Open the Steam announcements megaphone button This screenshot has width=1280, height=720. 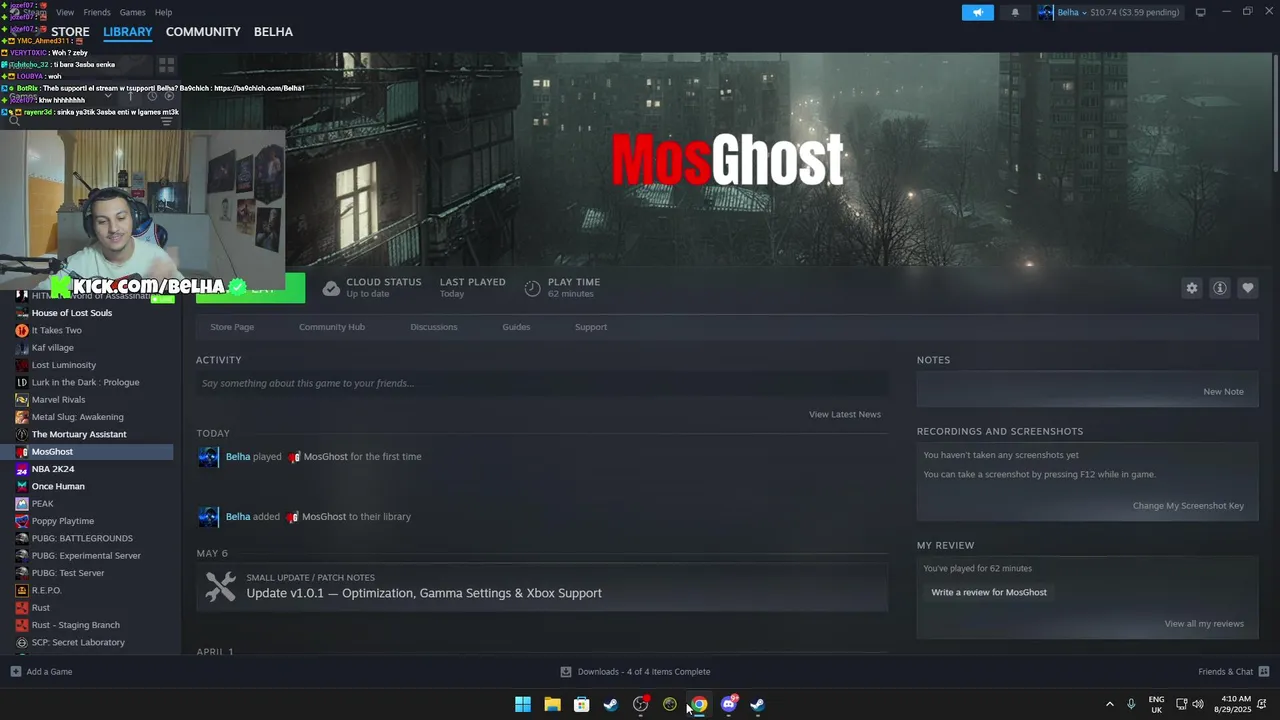coord(978,12)
